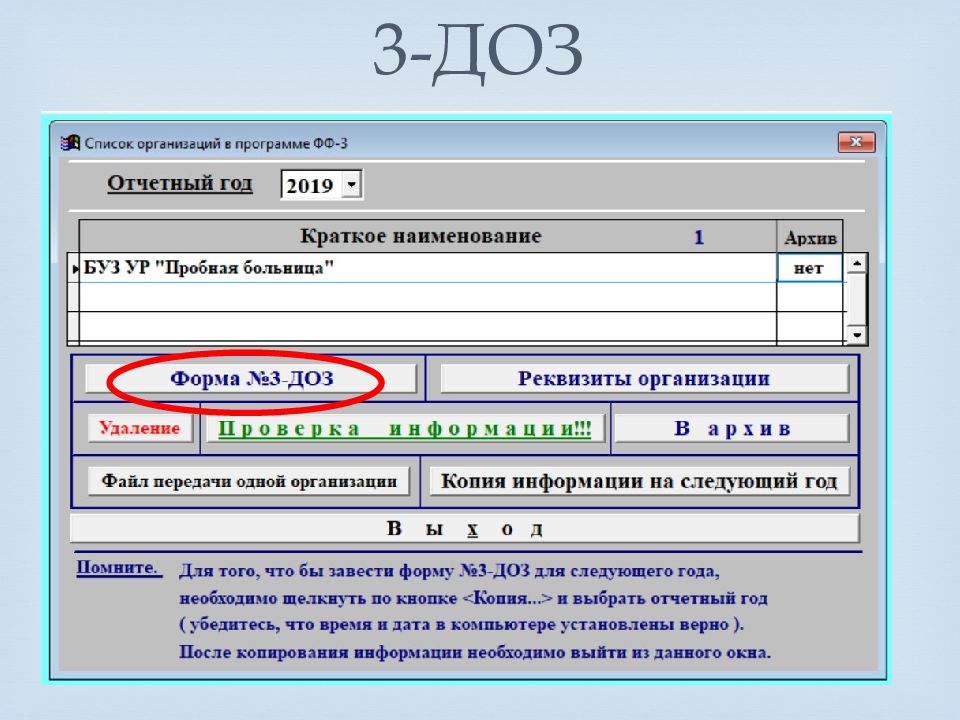Run 'Проверка информации!!!'
Screen dimensions: 960x720
coord(405,429)
